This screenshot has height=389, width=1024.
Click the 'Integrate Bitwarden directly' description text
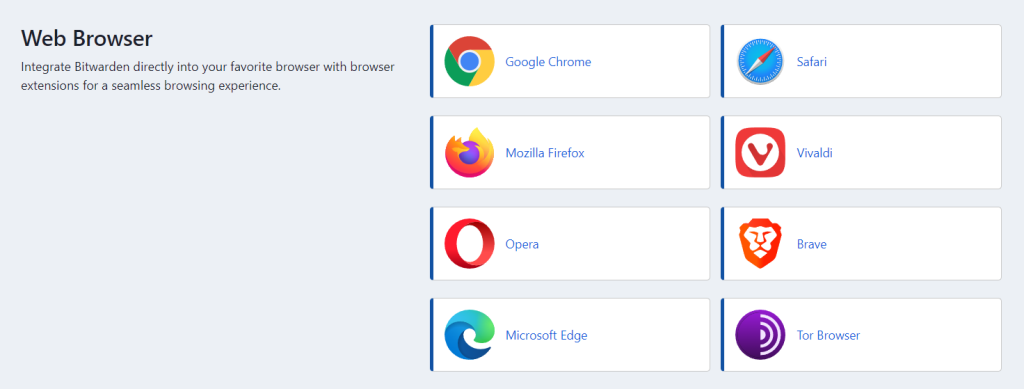208,76
